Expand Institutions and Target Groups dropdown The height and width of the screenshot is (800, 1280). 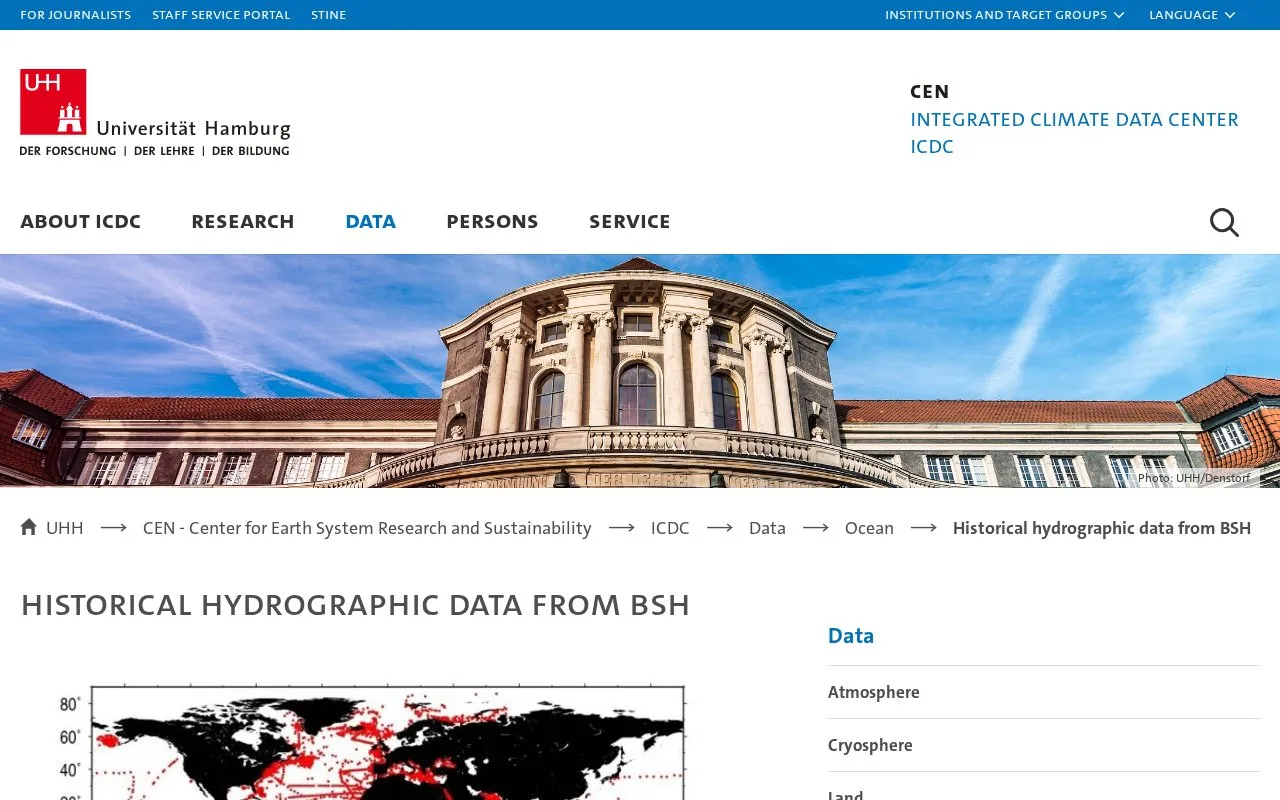1005,15
